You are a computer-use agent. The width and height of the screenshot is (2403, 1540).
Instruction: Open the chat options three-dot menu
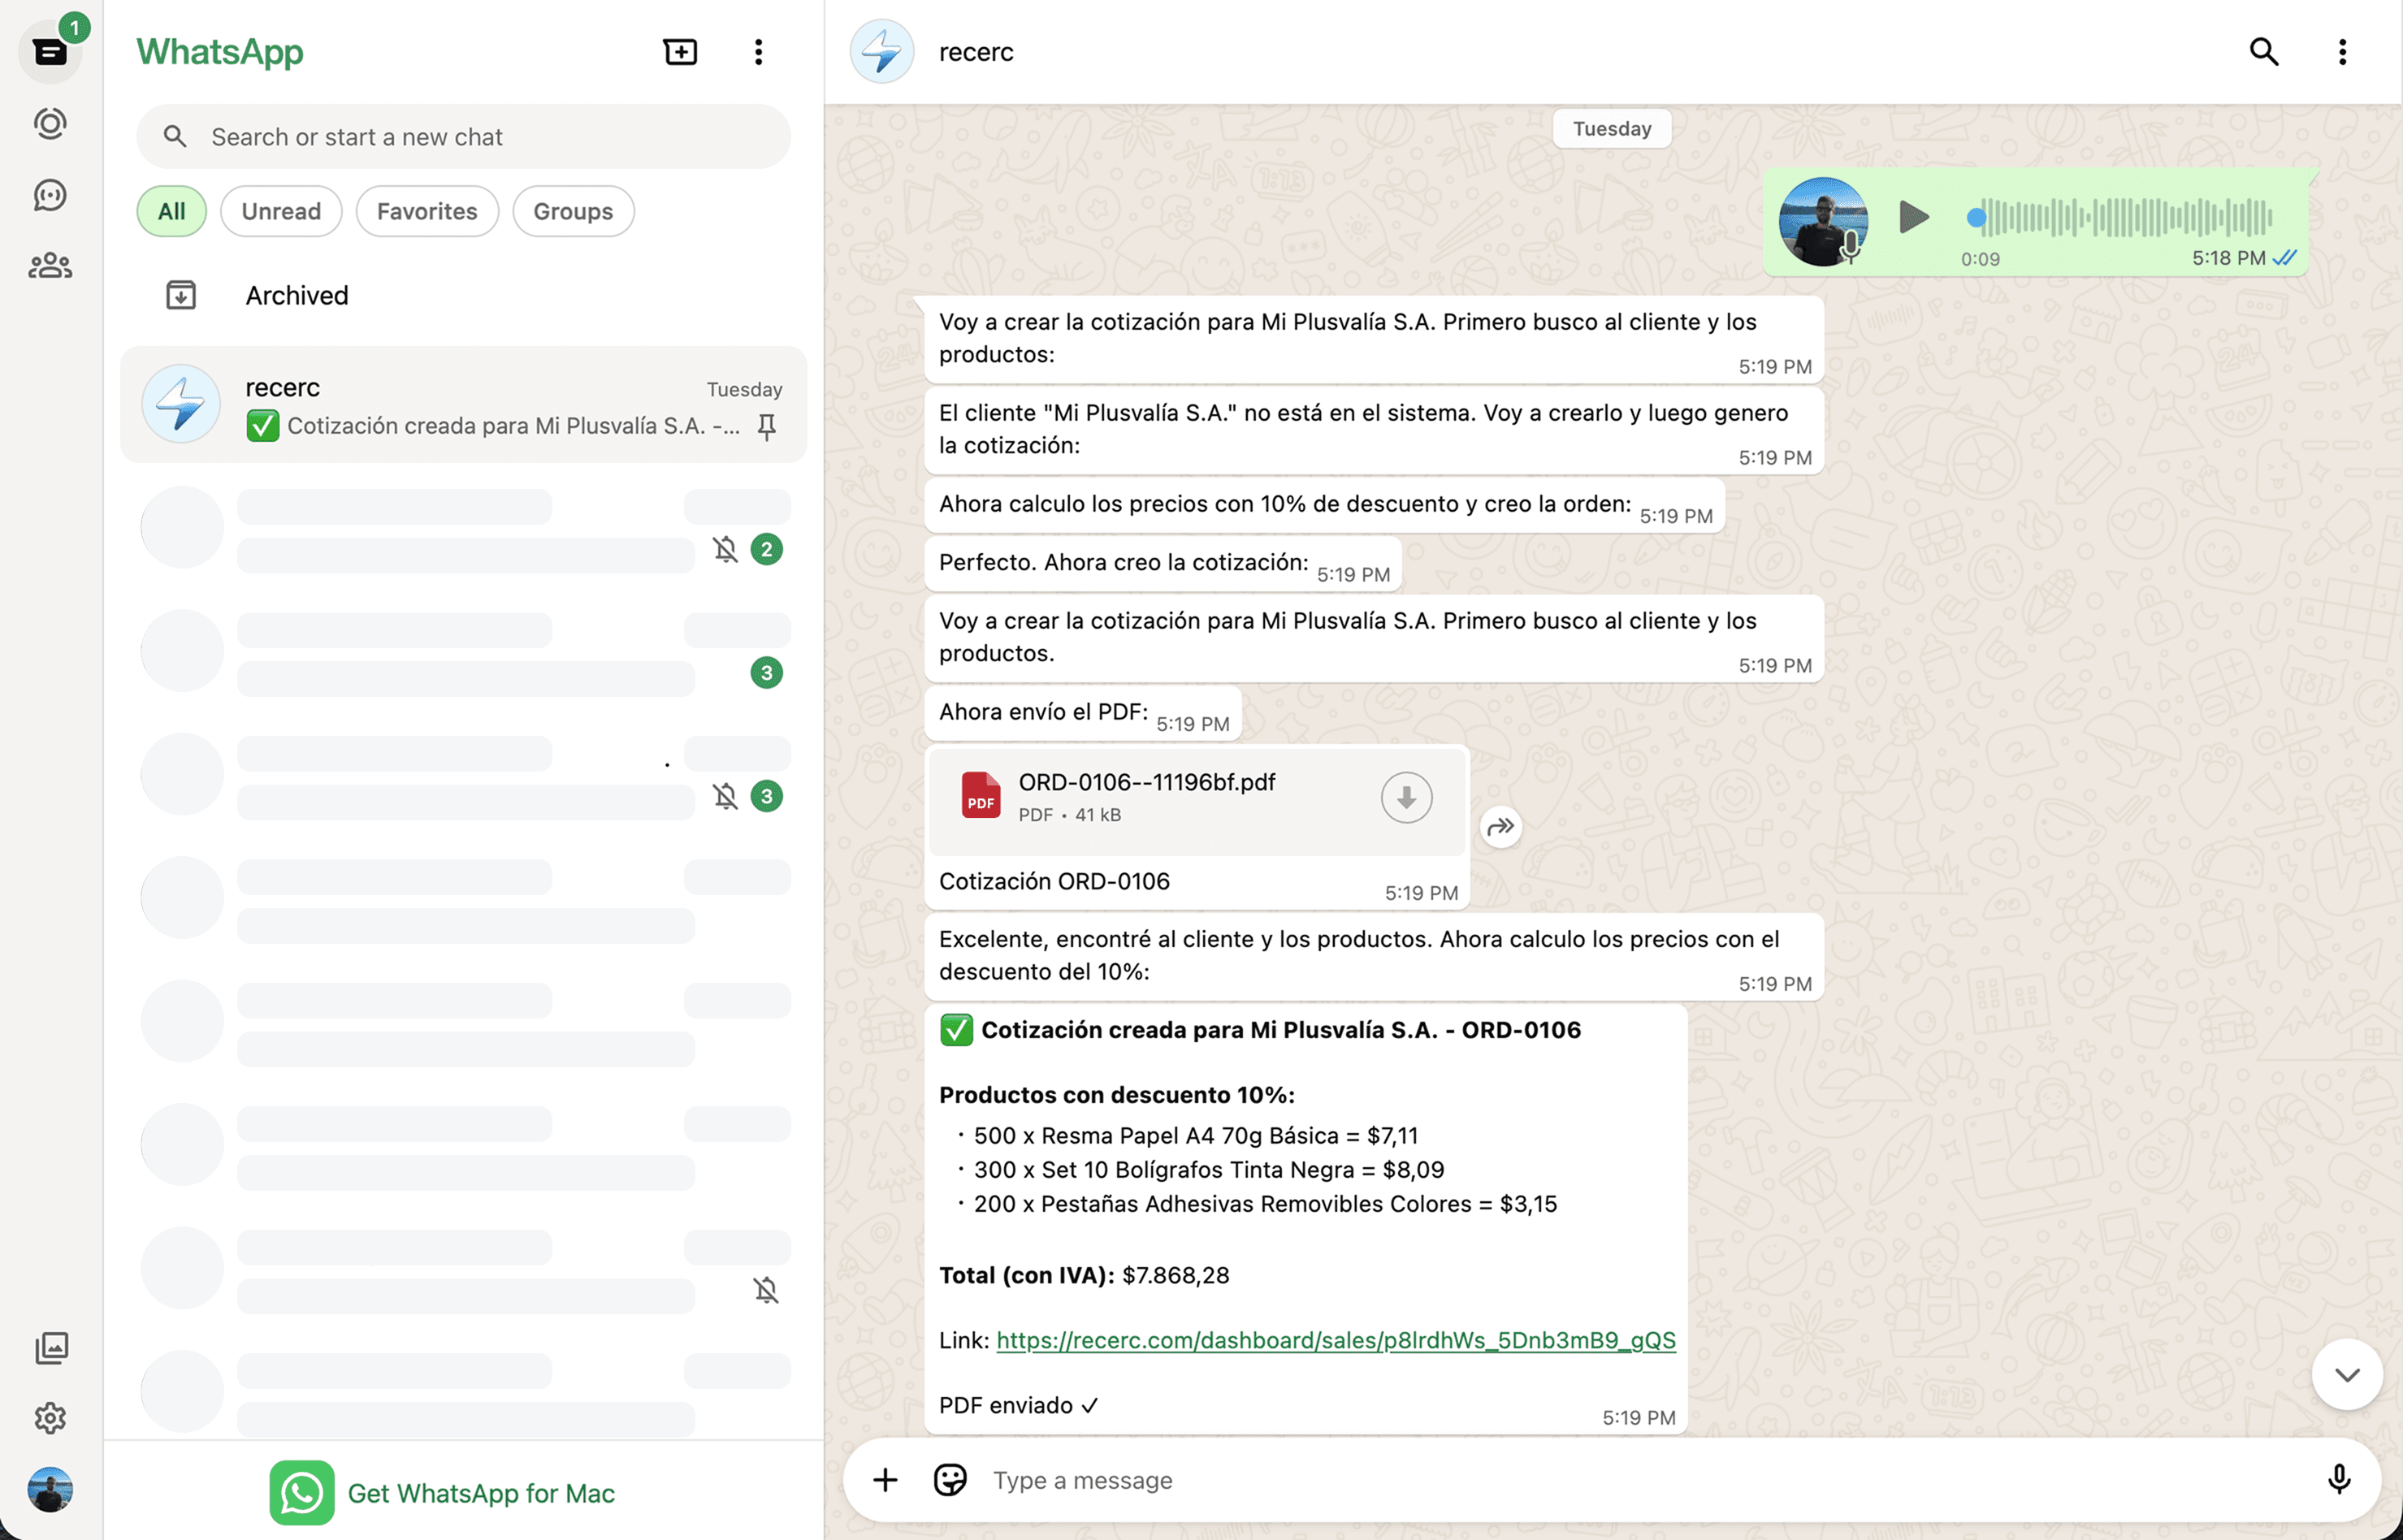pos(2341,51)
